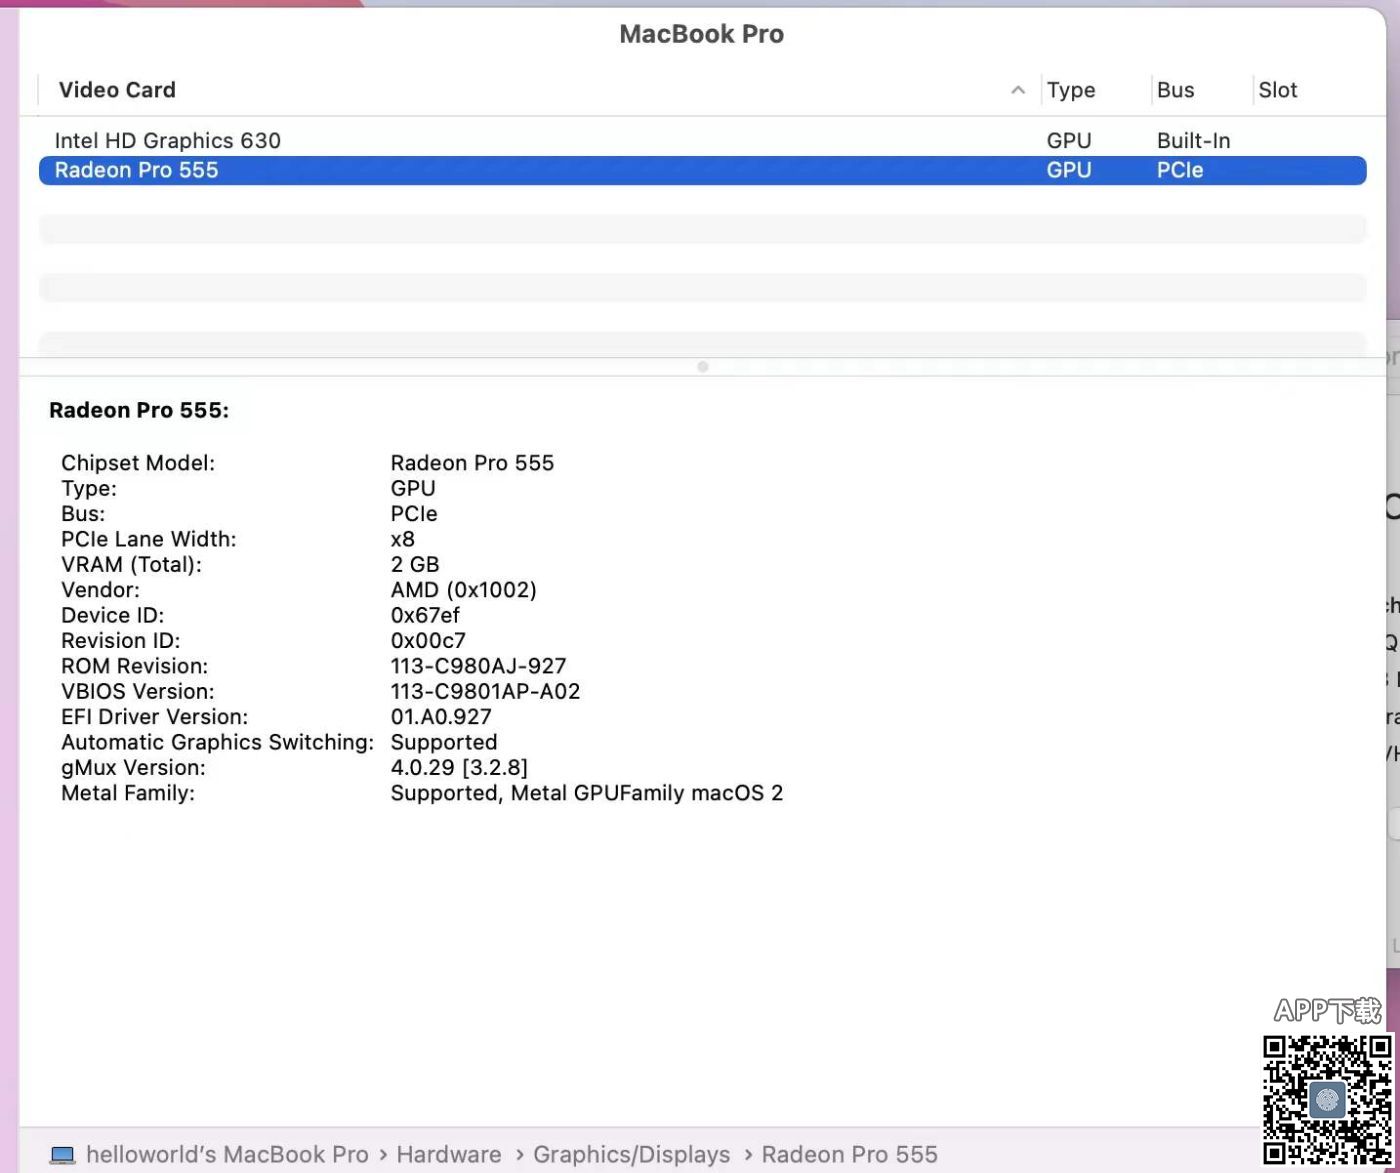Go to Hardware in the path bar
Image resolution: width=1400 pixels, height=1173 pixels.
point(449,1155)
